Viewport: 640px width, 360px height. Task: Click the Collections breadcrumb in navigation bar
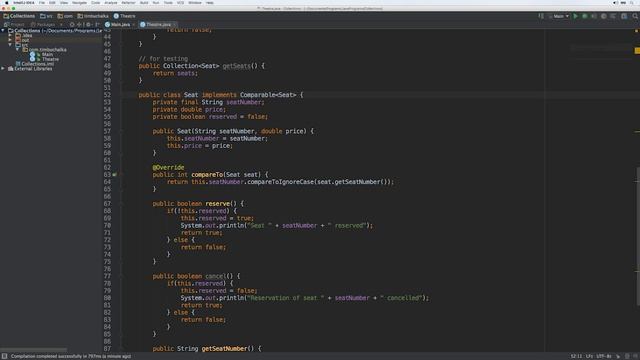(x=19, y=16)
